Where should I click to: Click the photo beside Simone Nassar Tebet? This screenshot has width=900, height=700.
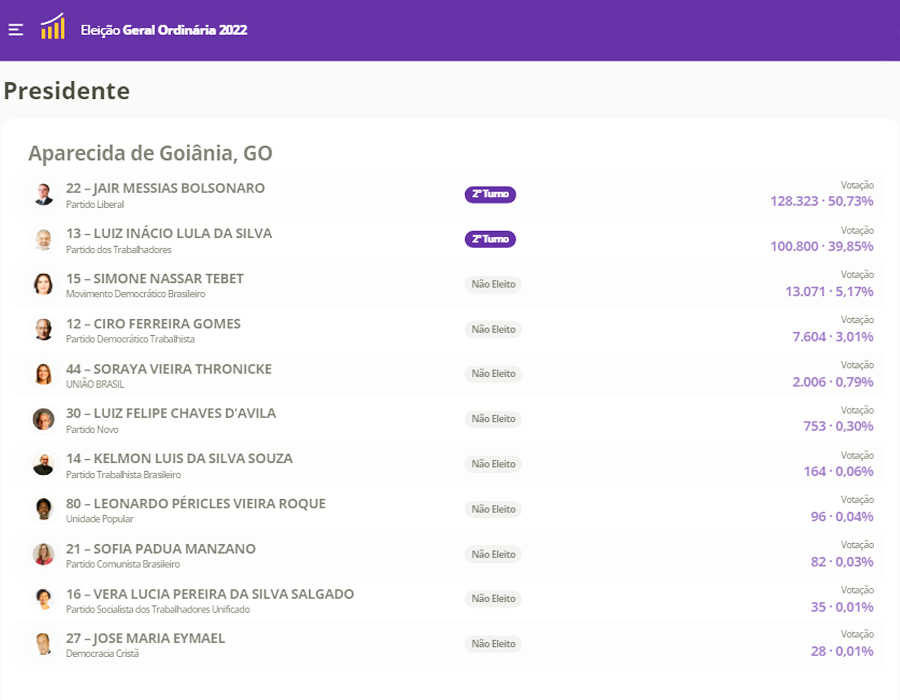tap(43, 284)
